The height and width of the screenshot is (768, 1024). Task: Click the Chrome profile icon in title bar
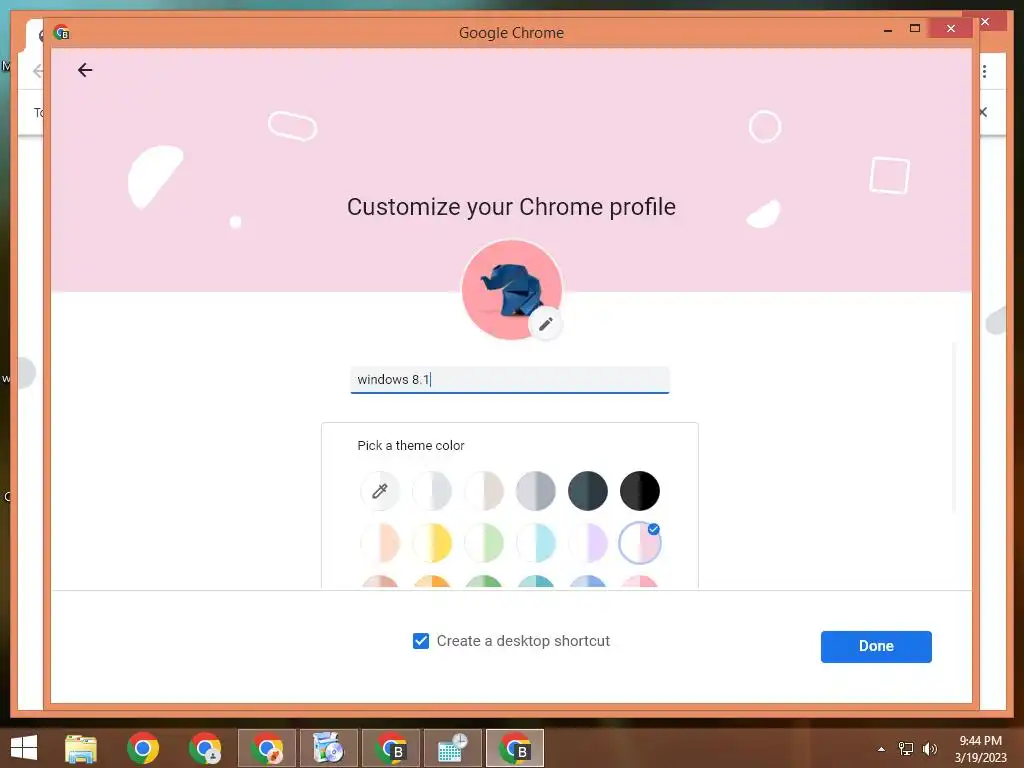(x=62, y=32)
